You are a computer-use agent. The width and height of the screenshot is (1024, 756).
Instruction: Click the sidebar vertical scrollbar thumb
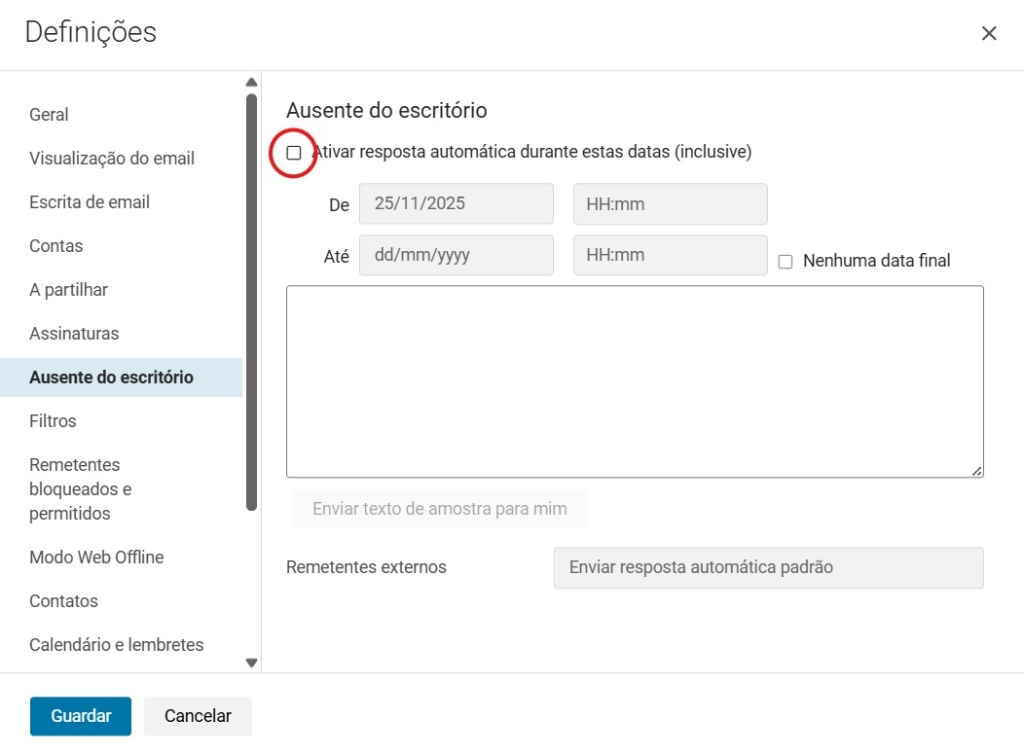[x=252, y=300]
